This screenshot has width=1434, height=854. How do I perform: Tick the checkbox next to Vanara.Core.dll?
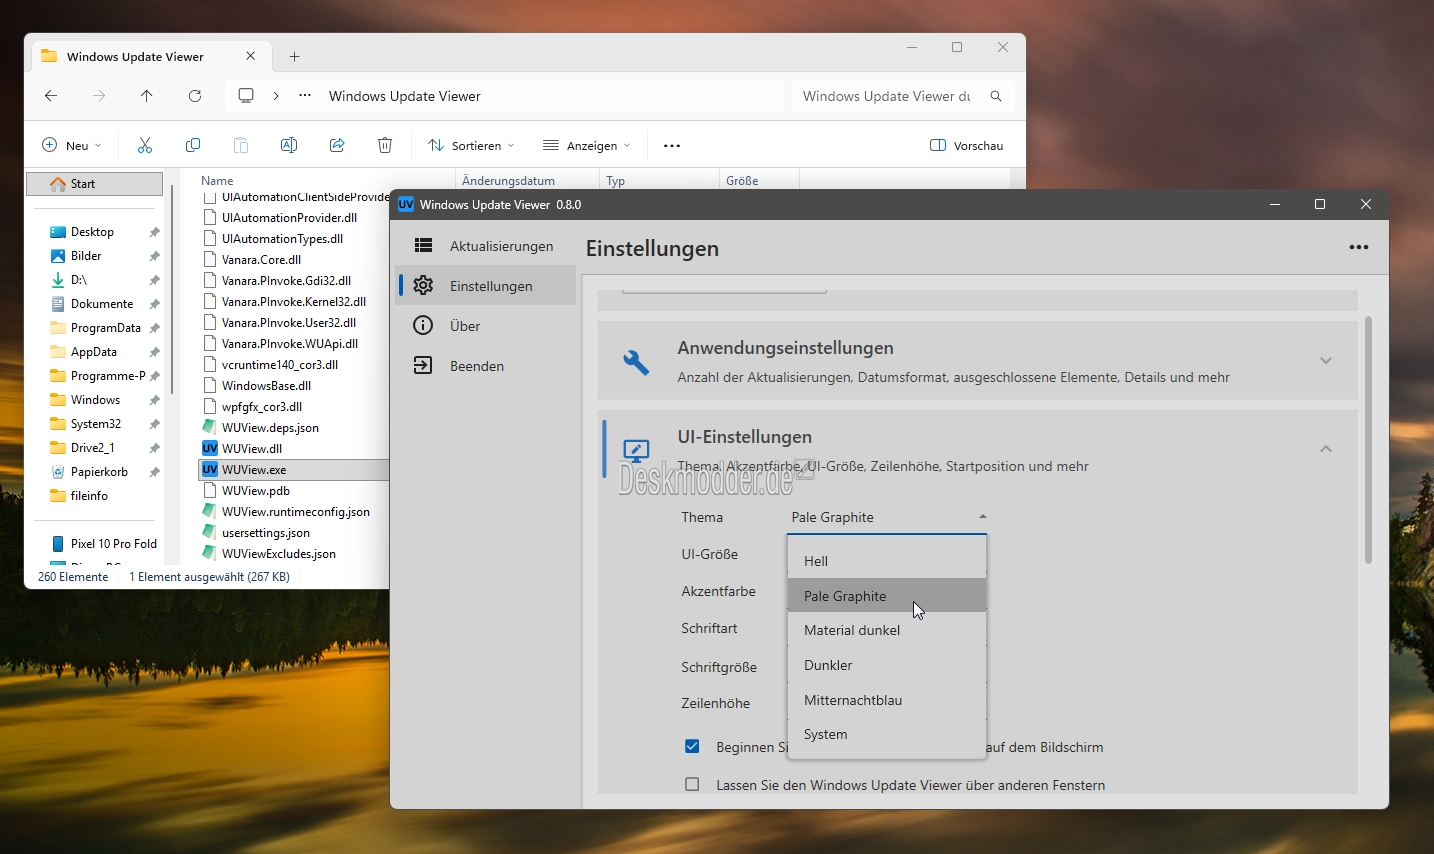(210, 260)
